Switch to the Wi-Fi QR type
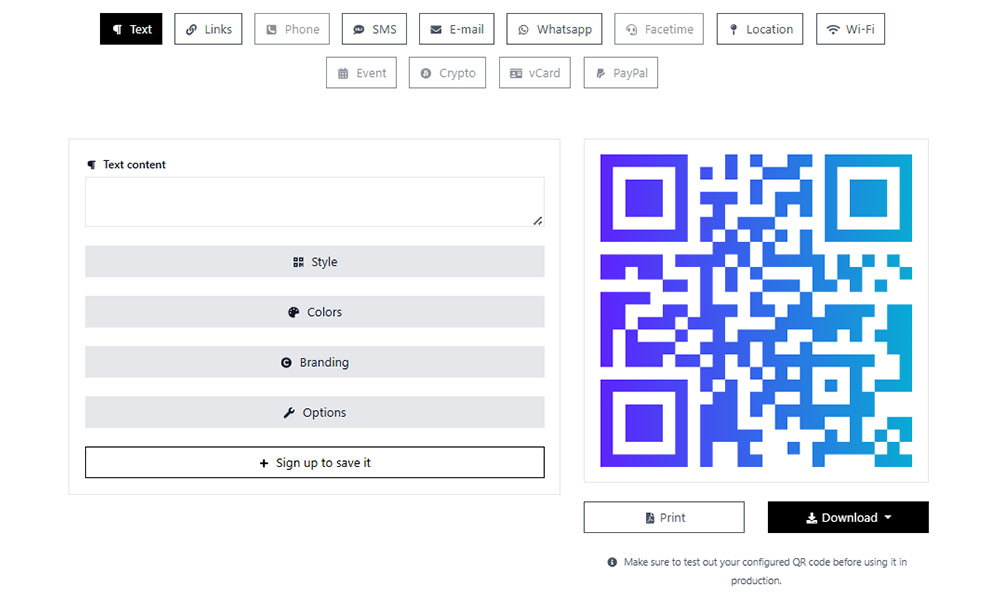Viewport: 1000px width, 600px height. coord(850,29)
